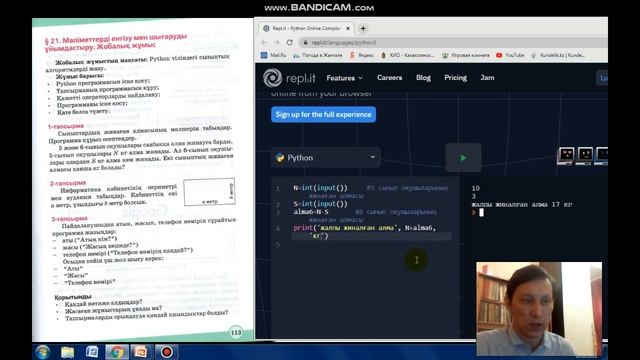Viewport: 640px width, 360px height.
Task: Open the Игровая комната bookmark
Action: 466,55
